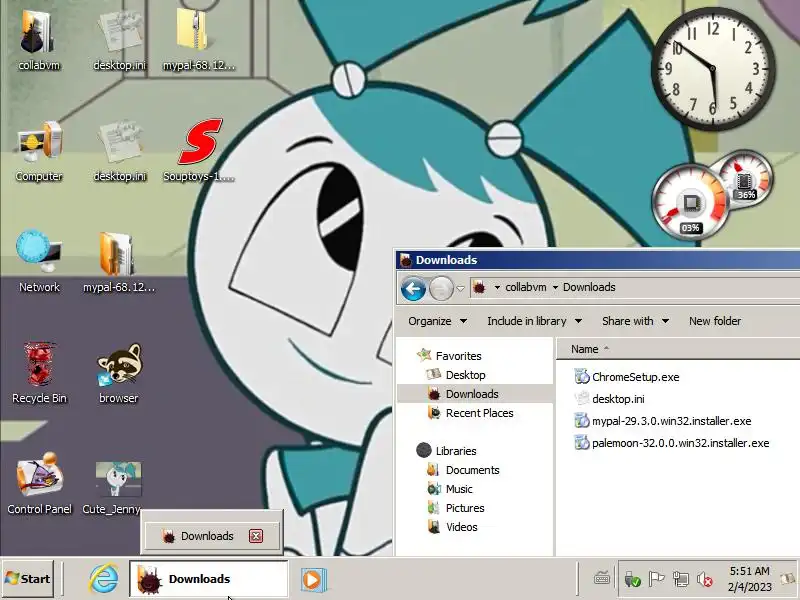Screen dimensions: 800x600
Task: Open the Videos library
Action: [461, 527]
